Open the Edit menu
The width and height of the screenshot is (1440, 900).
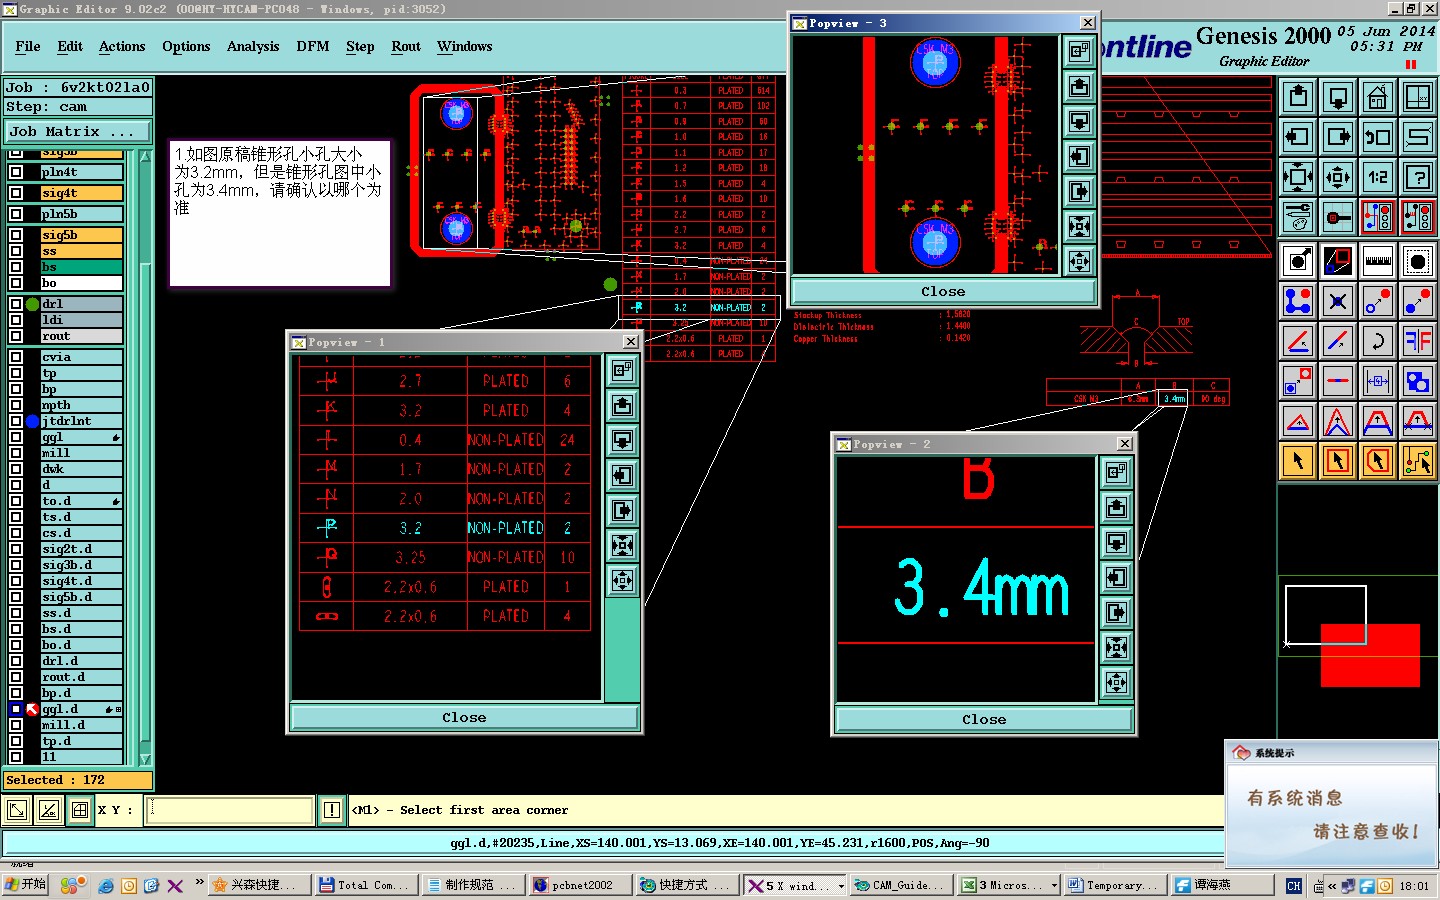click(x=70, y=46)
